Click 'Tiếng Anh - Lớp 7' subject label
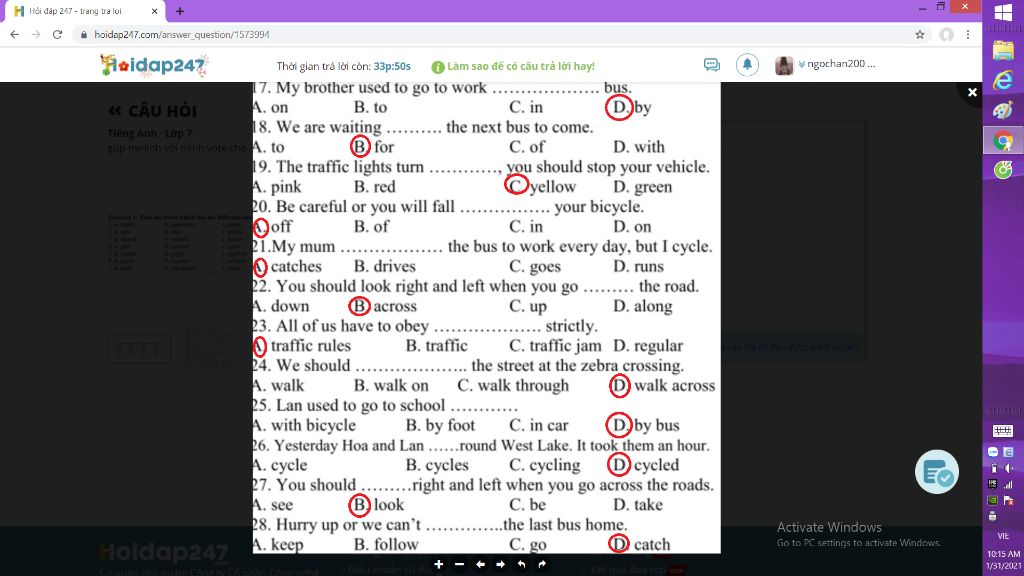Image resolution: width=1024 pixels, height=576 pixels. pyautogui.click(x=150, y=133)
